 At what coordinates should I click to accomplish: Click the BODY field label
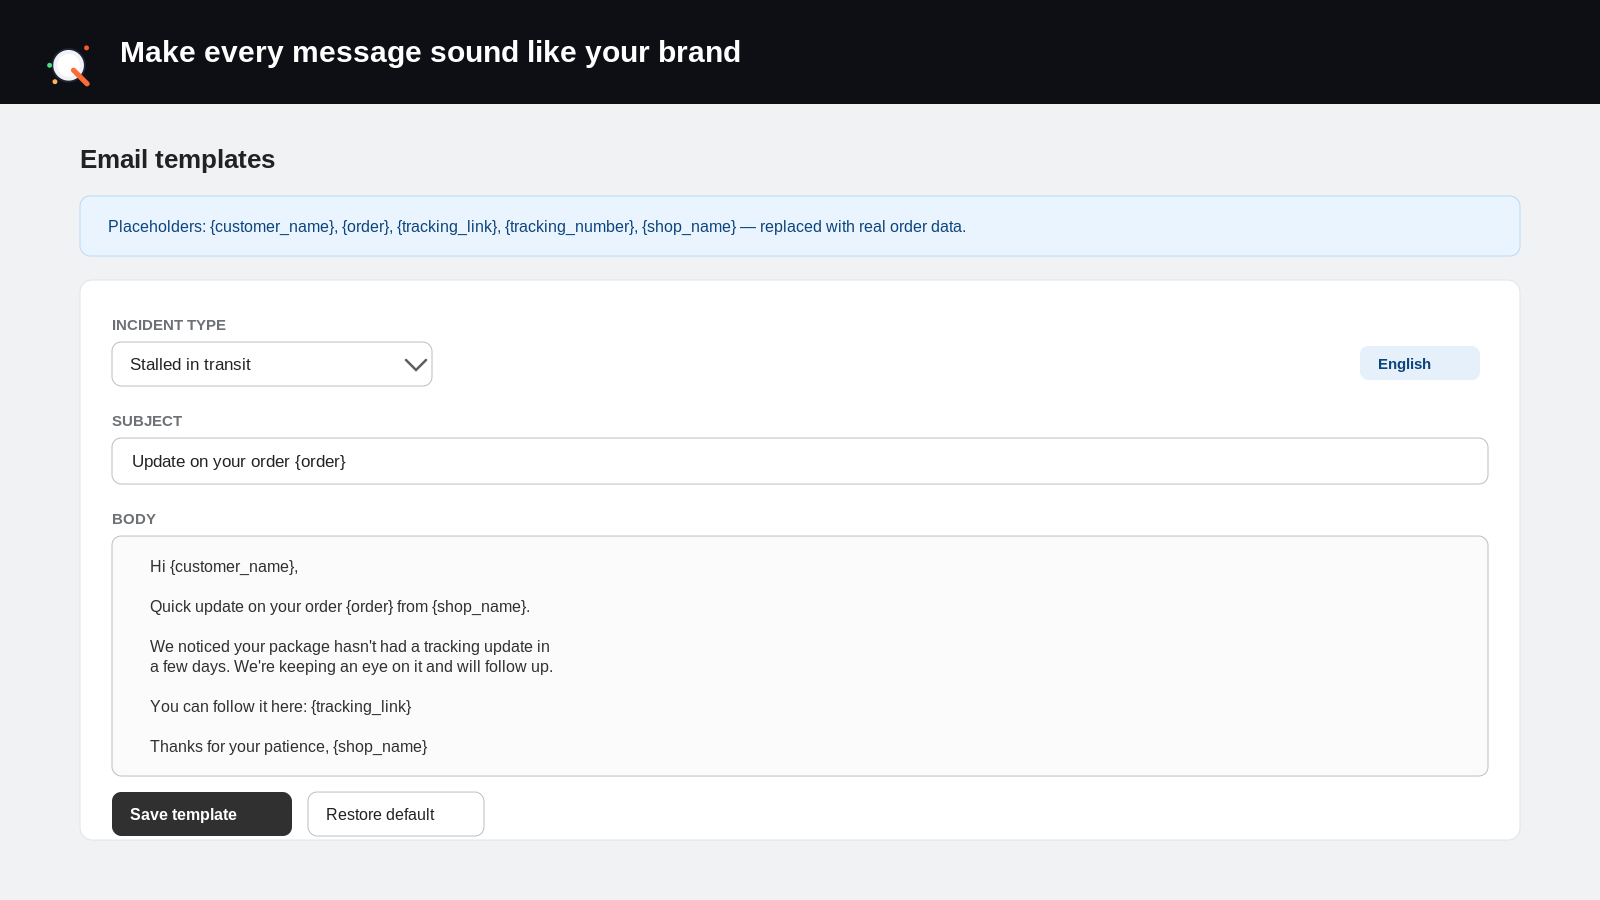[x=134, y=519]
